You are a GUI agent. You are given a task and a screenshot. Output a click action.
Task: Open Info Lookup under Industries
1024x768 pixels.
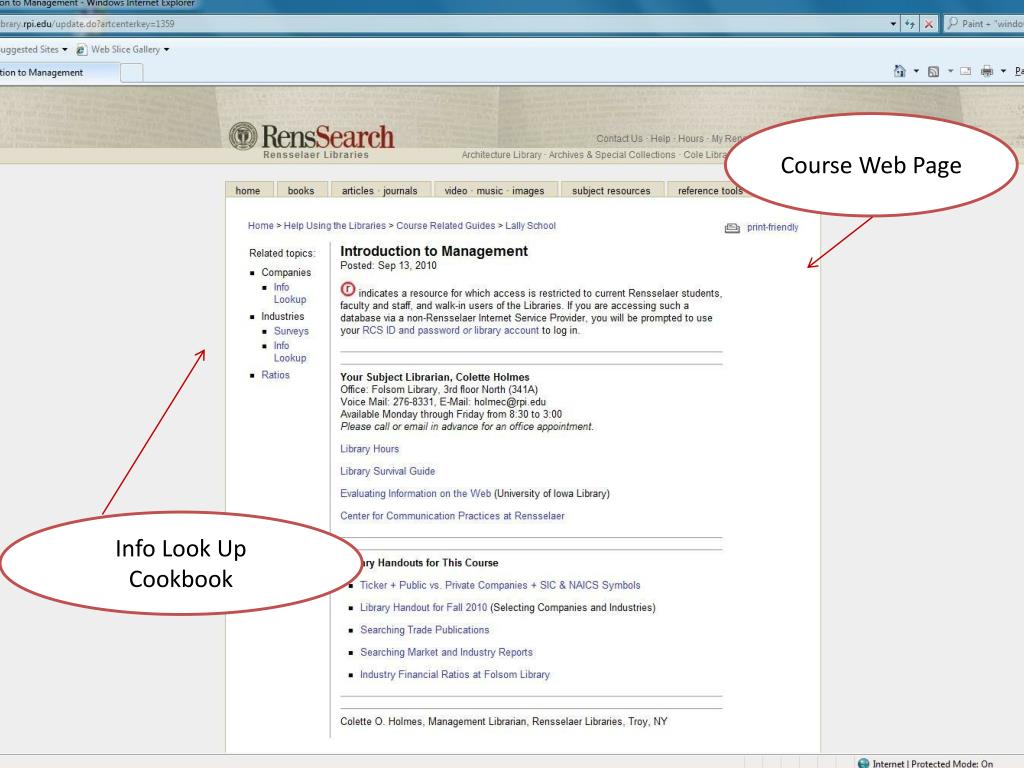tap(290, 352)
